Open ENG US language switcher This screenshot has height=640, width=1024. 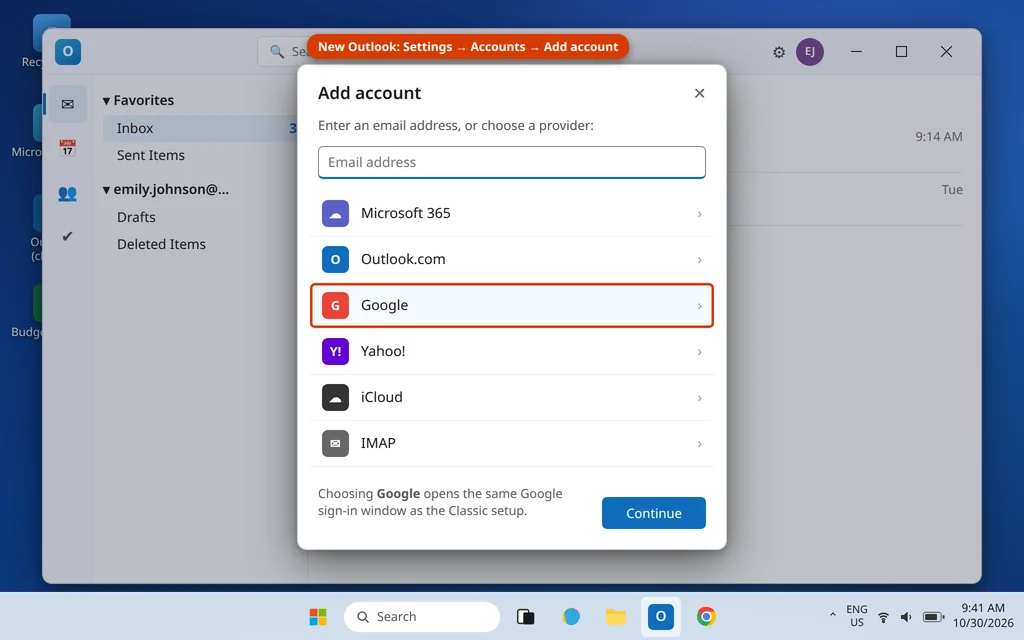tap(857, 616)
